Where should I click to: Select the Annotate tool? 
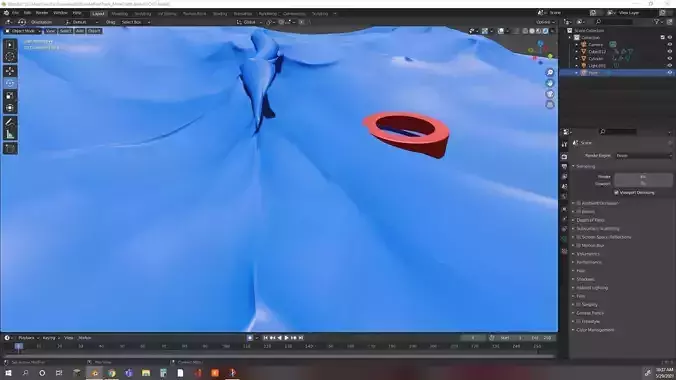click(x=10, y=122)
